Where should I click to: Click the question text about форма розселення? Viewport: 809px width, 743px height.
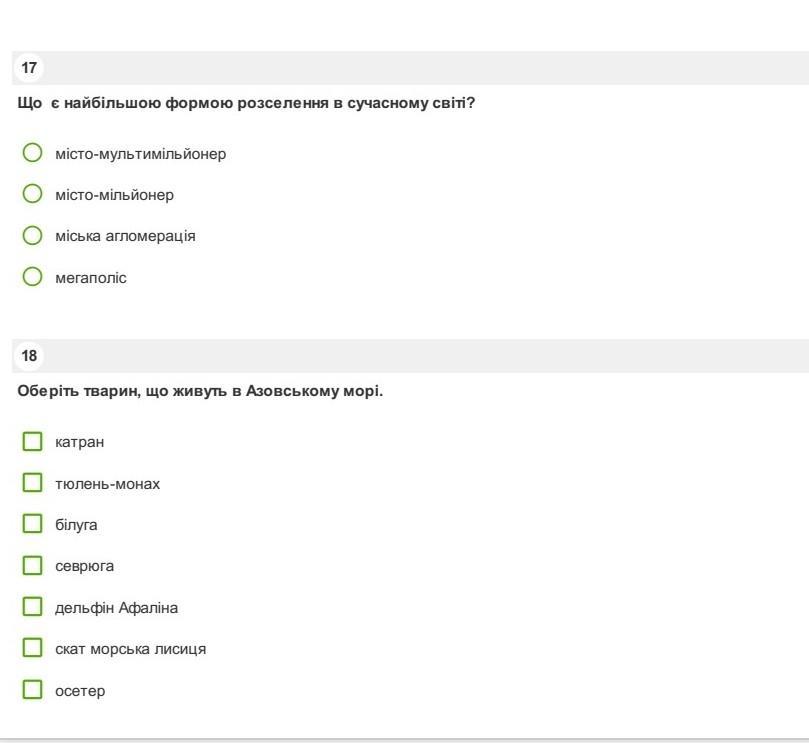[x=246, y=103]
